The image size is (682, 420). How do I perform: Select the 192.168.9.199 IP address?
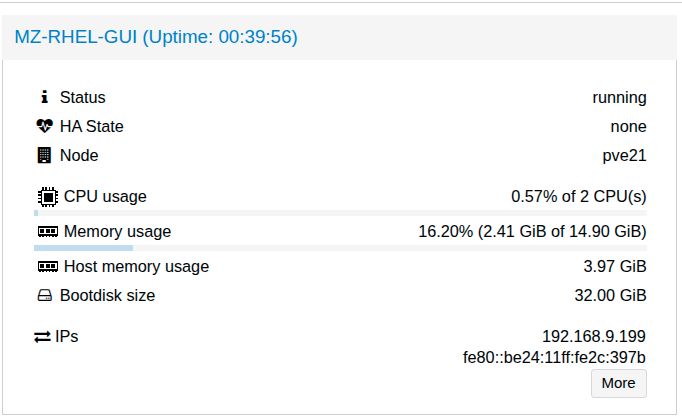pos(594,337)
